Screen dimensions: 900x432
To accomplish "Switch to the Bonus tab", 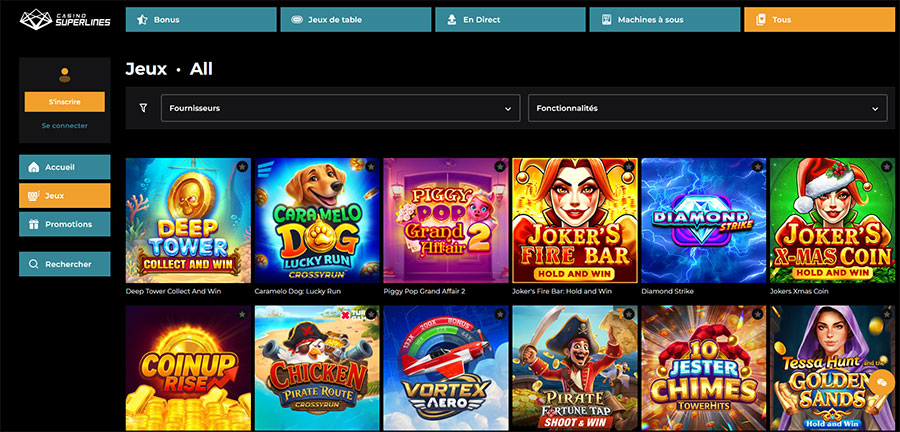I will point(201,20).
